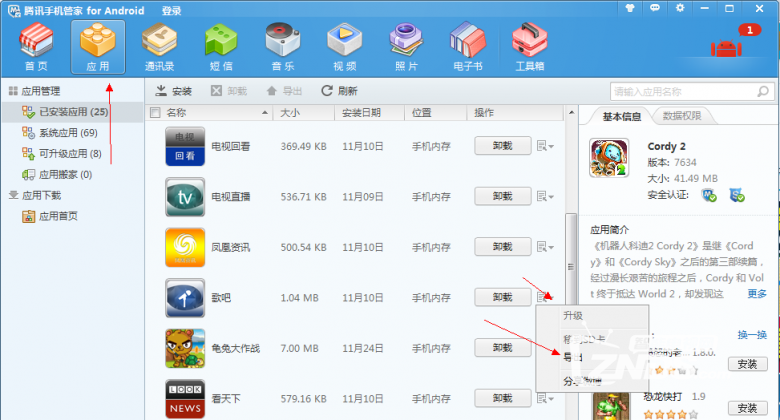
Task: Click the 电视直播 tv app icon
Action: (x=185, y=197)
